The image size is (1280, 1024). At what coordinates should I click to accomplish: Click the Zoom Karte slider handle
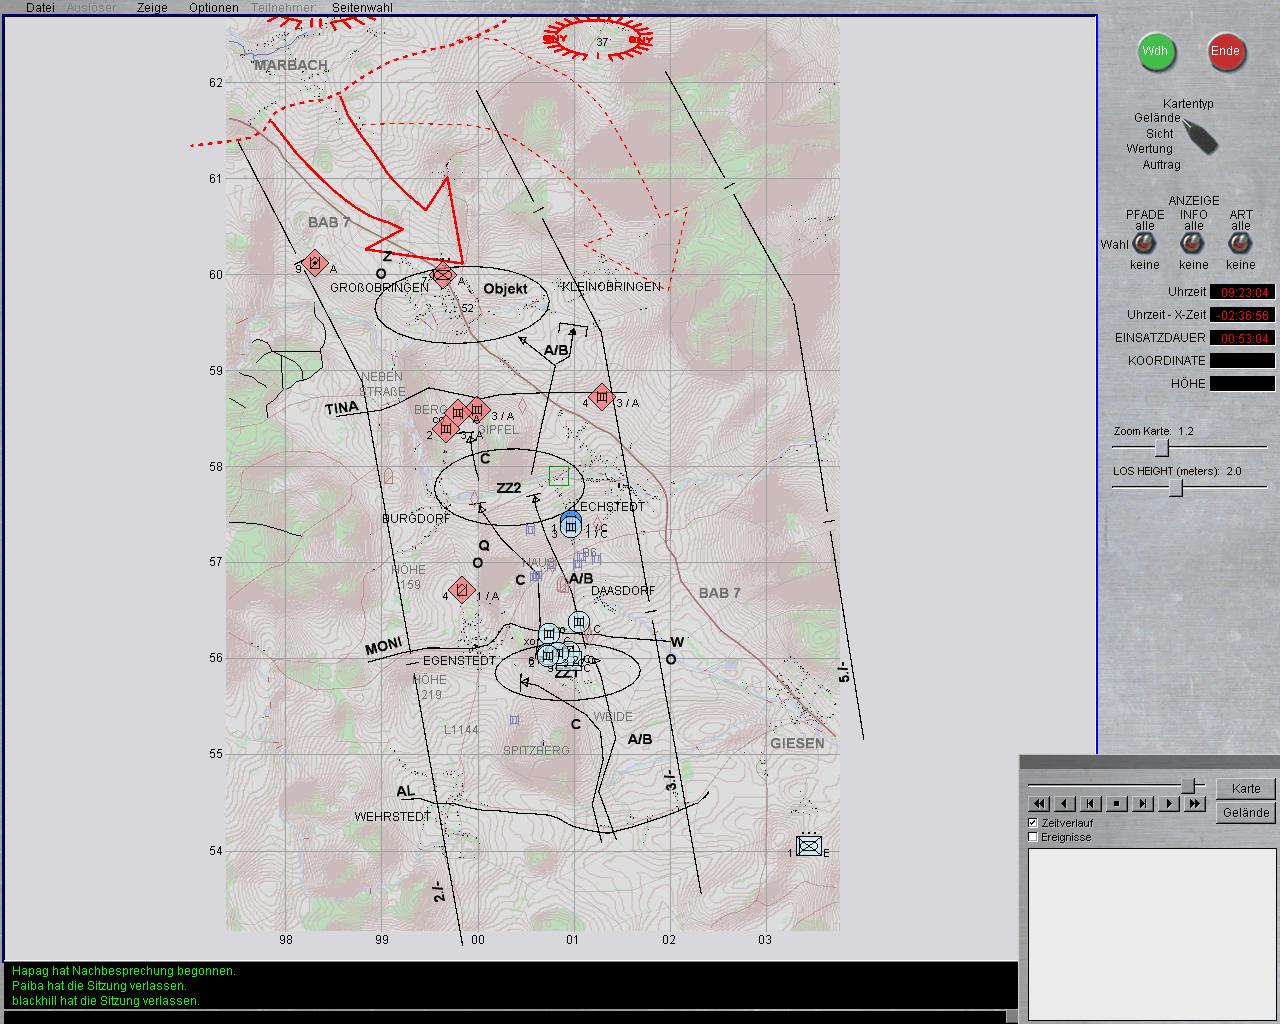(1161, 448)
